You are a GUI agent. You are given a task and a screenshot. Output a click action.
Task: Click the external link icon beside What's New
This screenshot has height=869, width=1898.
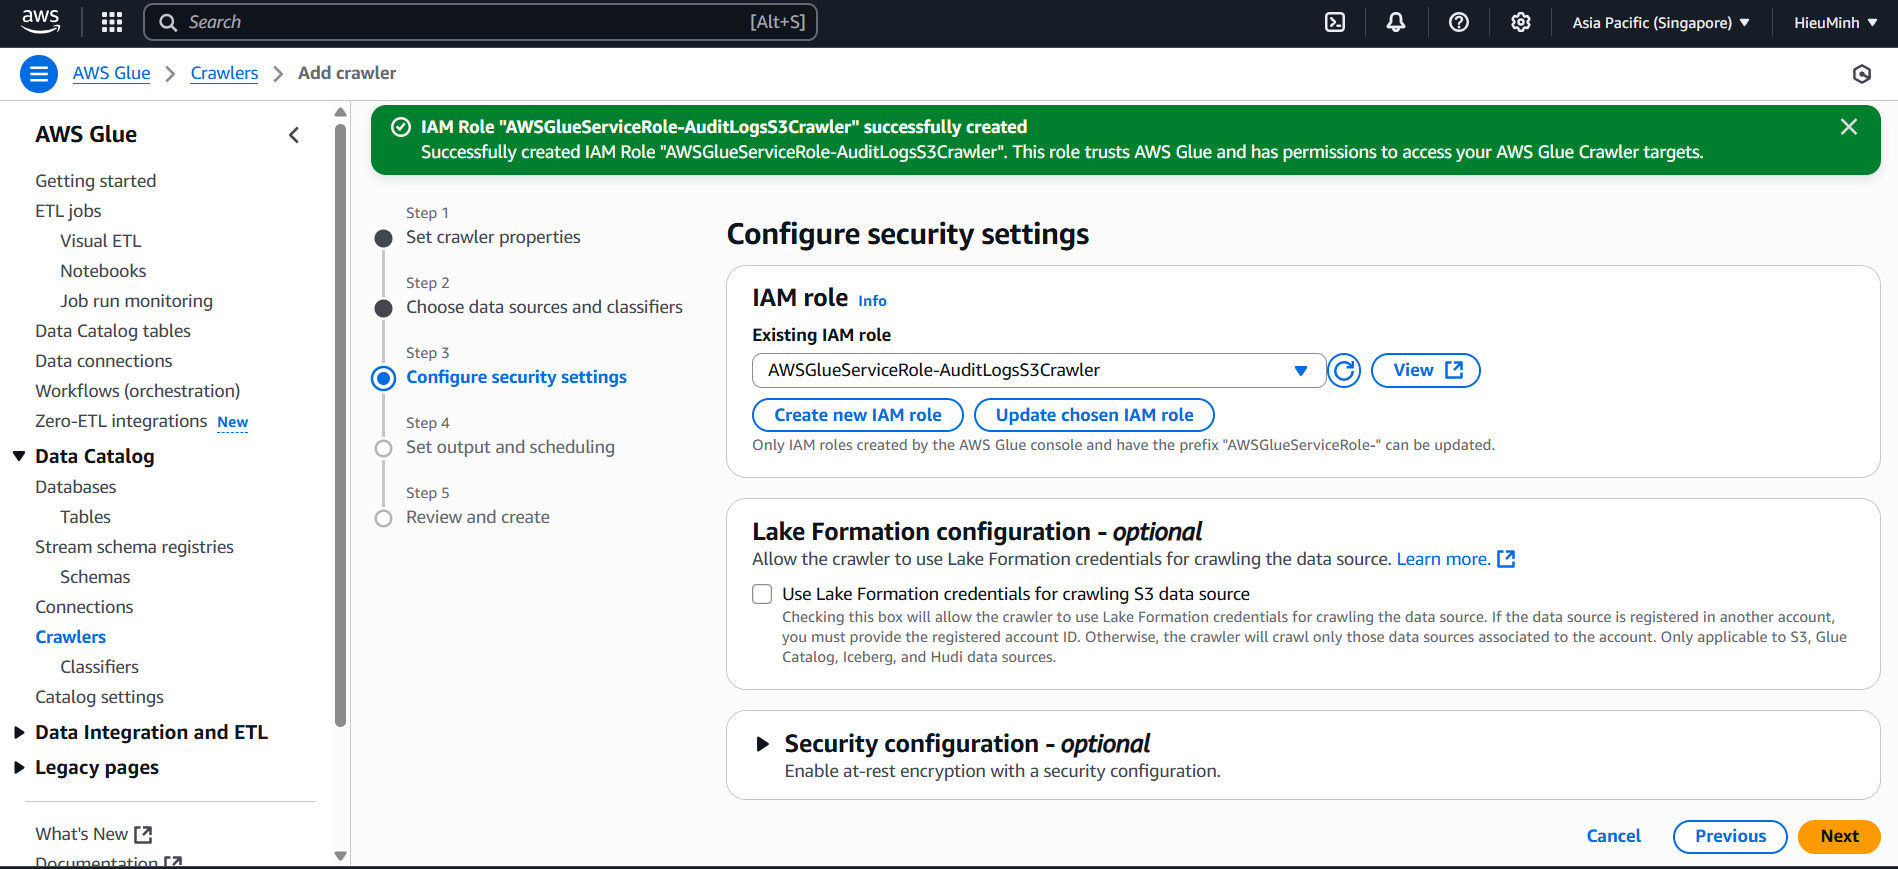144,834
